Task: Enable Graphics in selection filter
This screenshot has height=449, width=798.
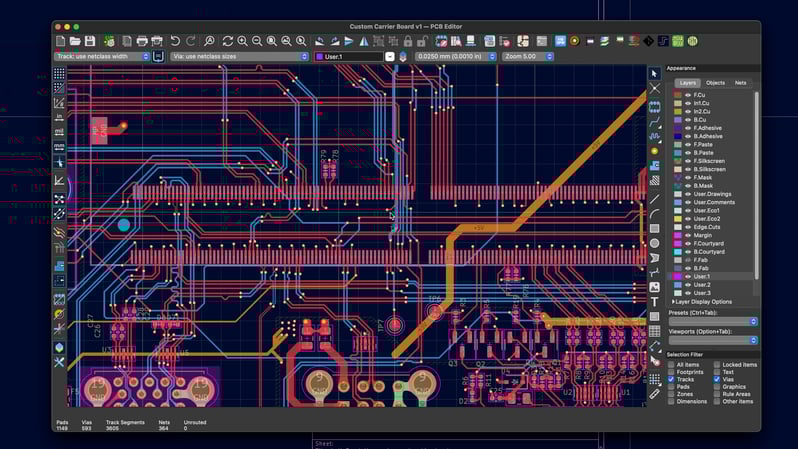Action: [x=717, y=387]
